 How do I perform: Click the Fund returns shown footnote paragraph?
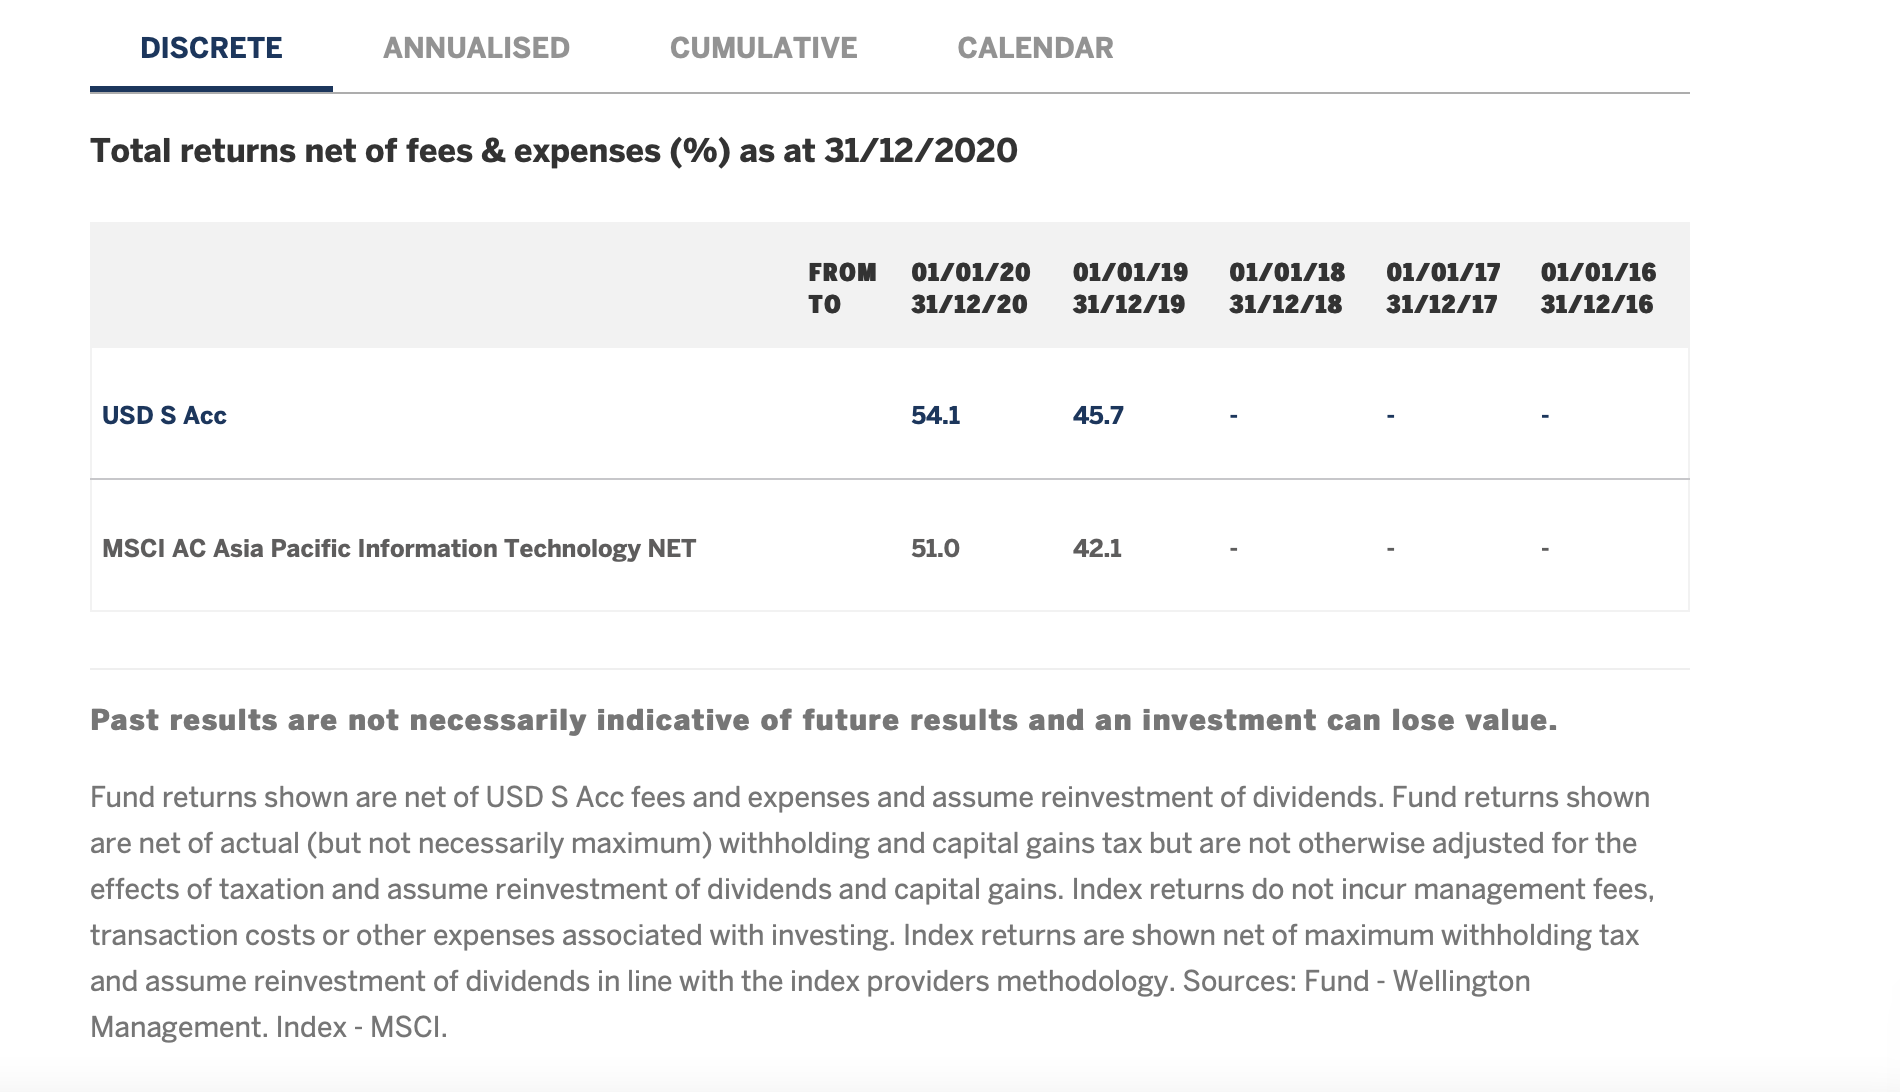coord(870,911)
